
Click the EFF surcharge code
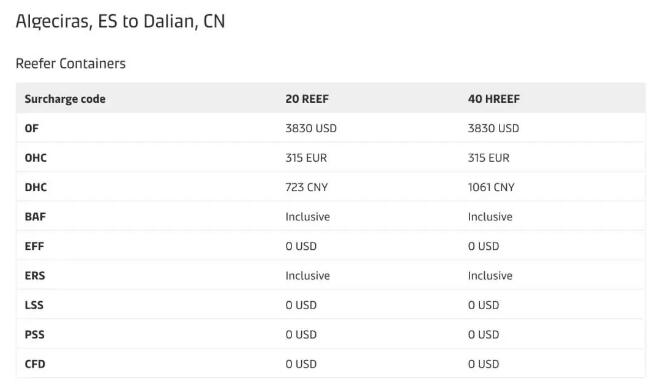[34, 246]
